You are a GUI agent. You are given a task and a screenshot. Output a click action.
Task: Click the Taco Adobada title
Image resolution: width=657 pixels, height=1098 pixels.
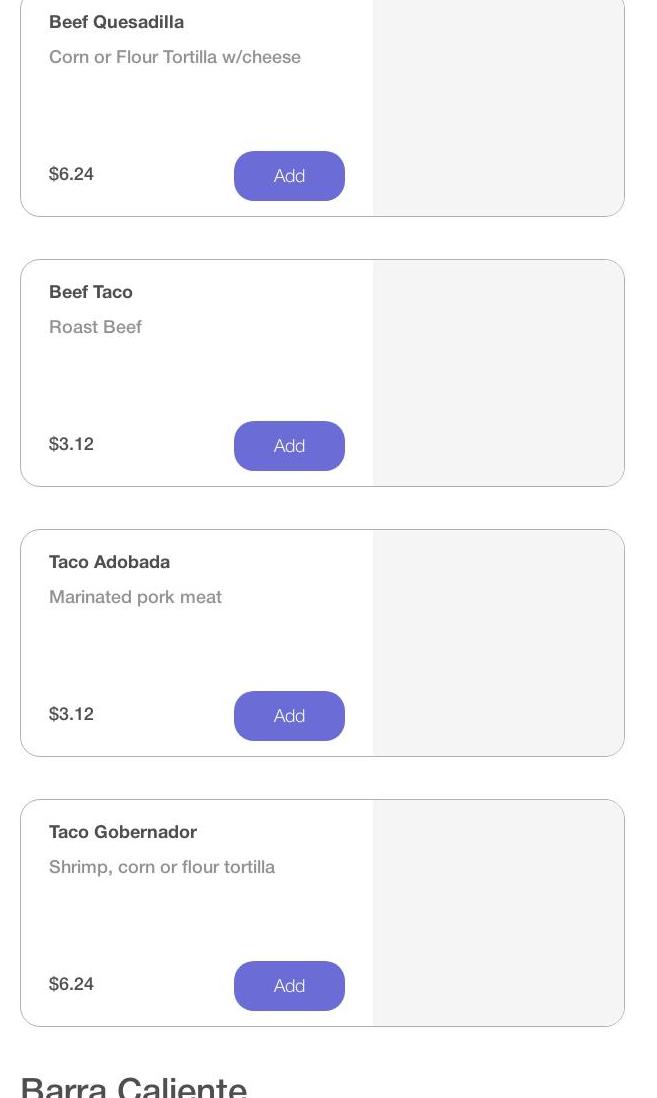109,562
